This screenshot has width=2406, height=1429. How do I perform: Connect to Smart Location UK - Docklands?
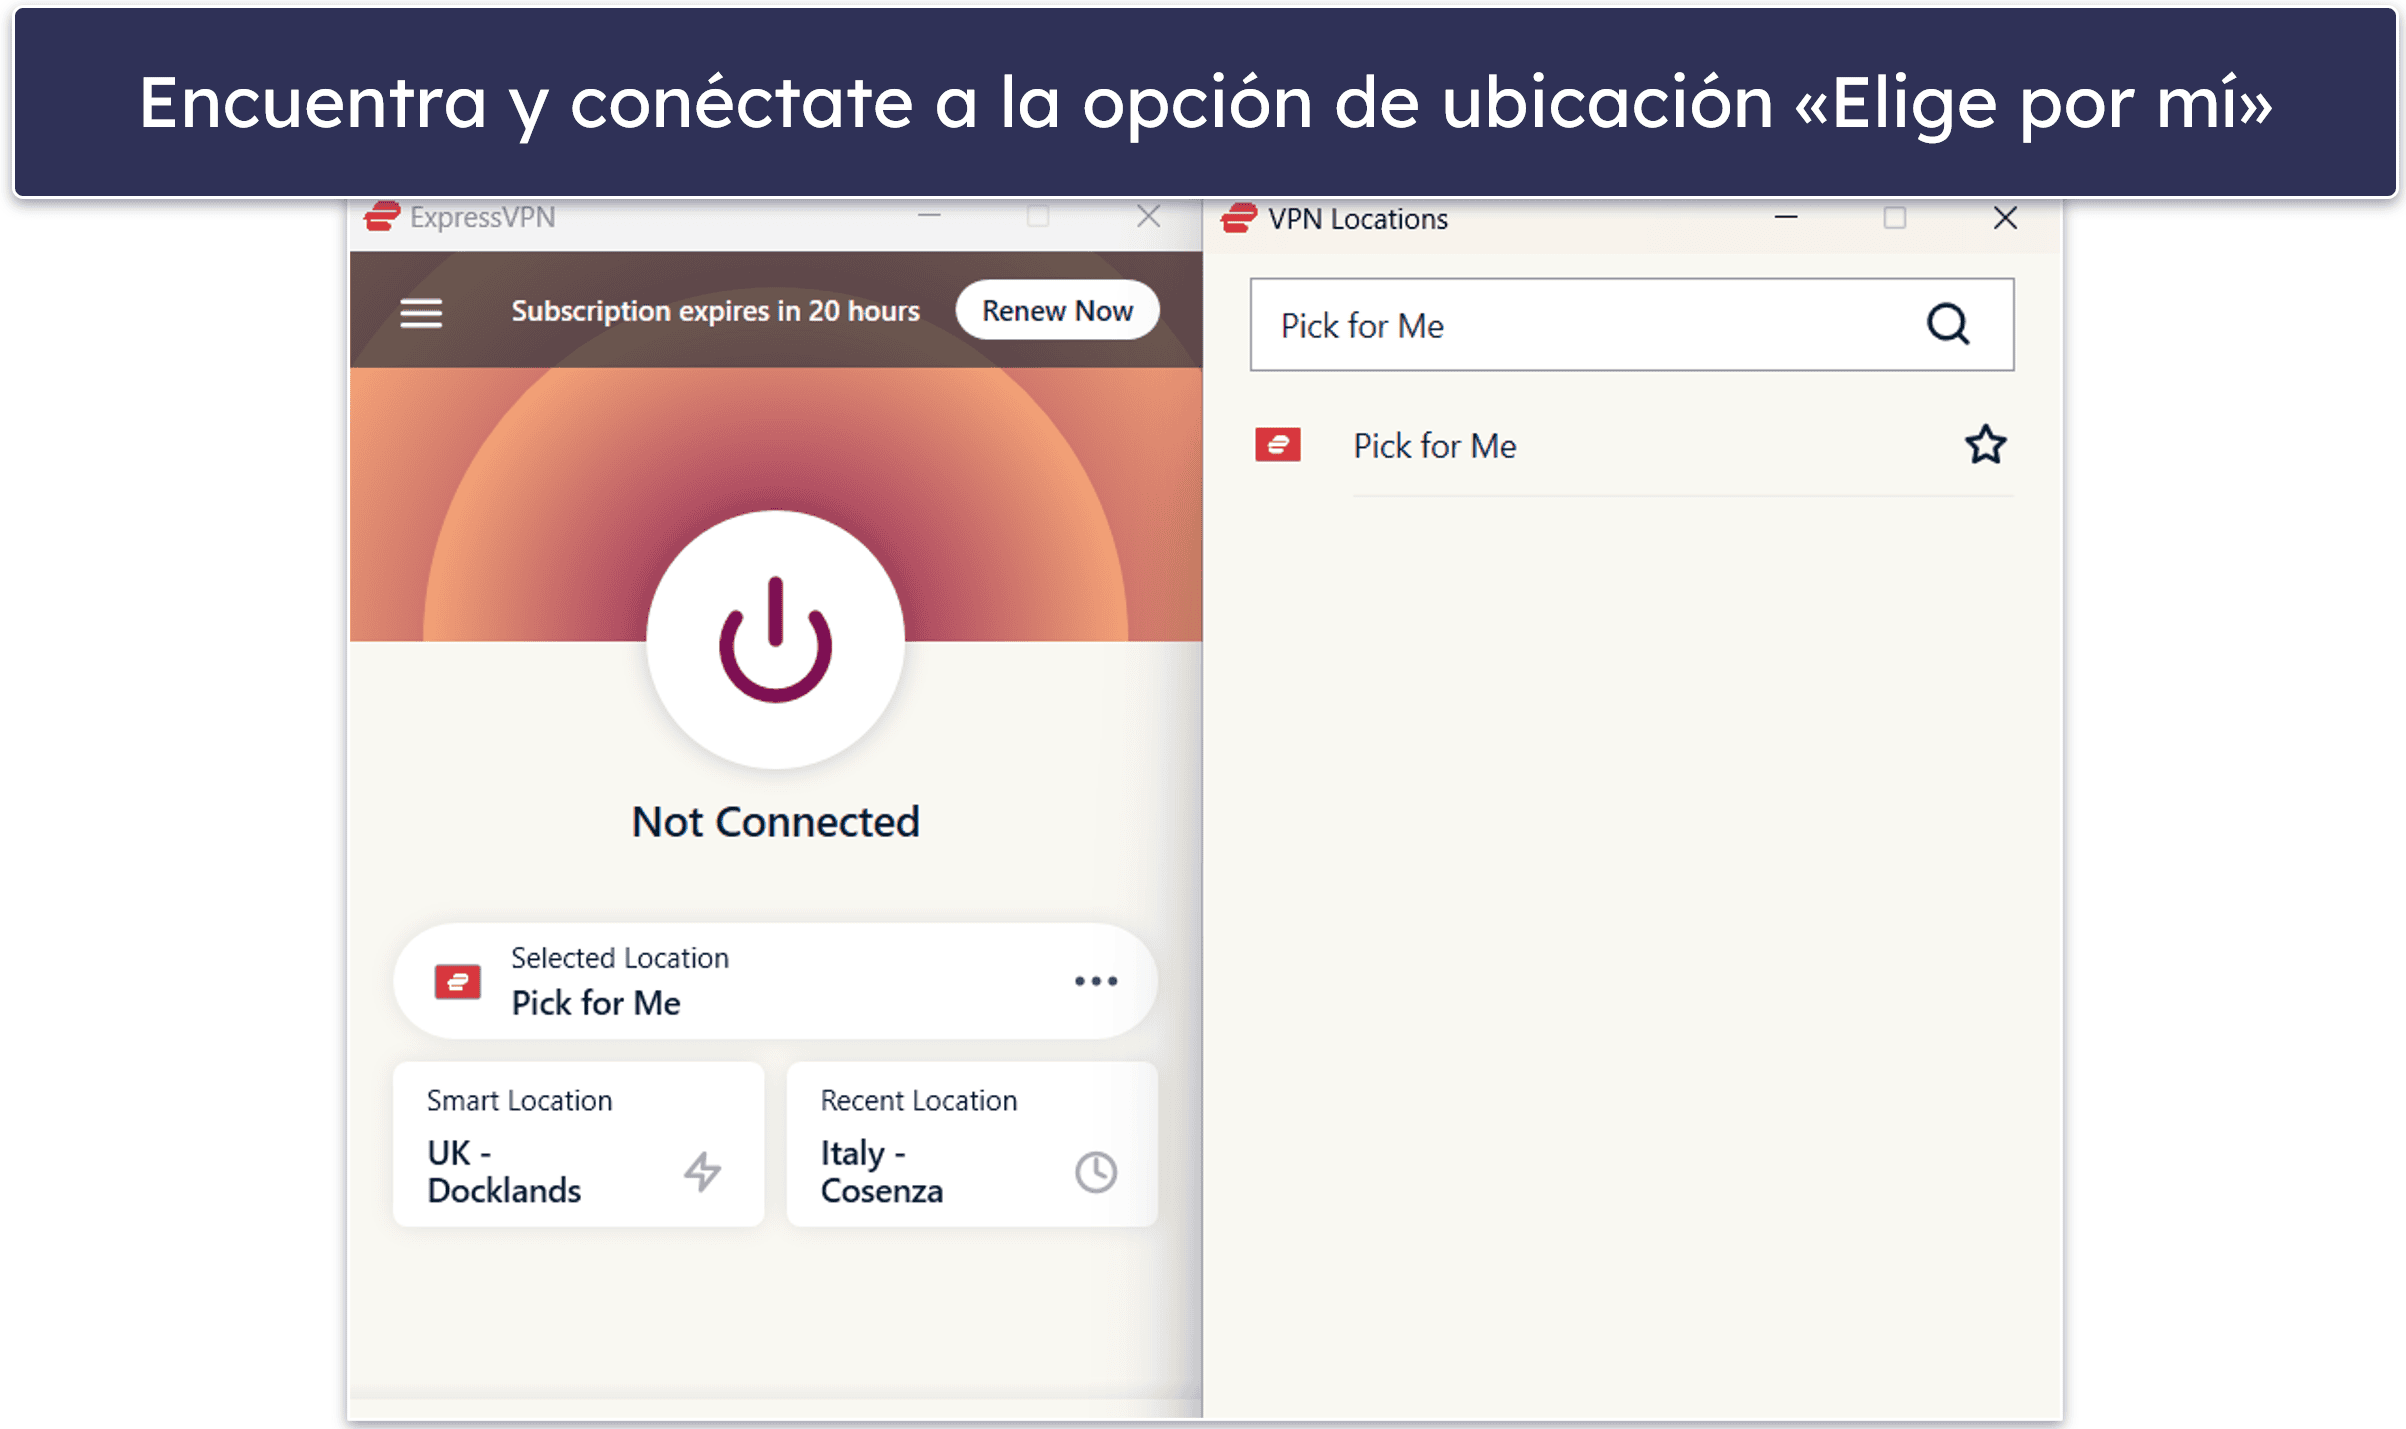coord(578,1144)
